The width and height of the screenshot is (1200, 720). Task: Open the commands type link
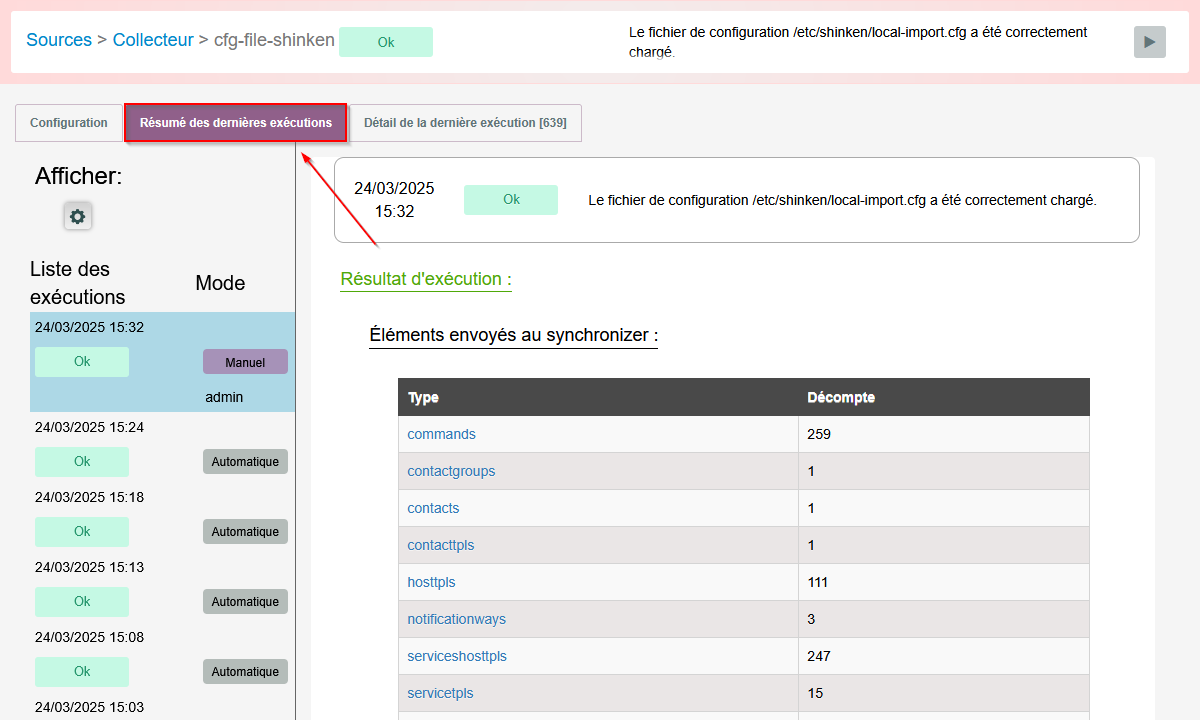[441, 434]
